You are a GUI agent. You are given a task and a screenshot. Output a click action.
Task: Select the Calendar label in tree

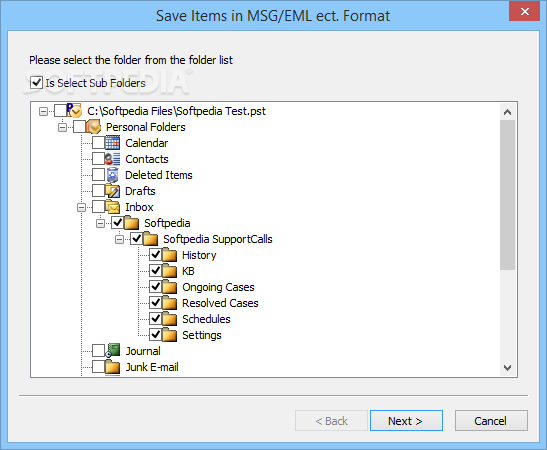[147, 143]
